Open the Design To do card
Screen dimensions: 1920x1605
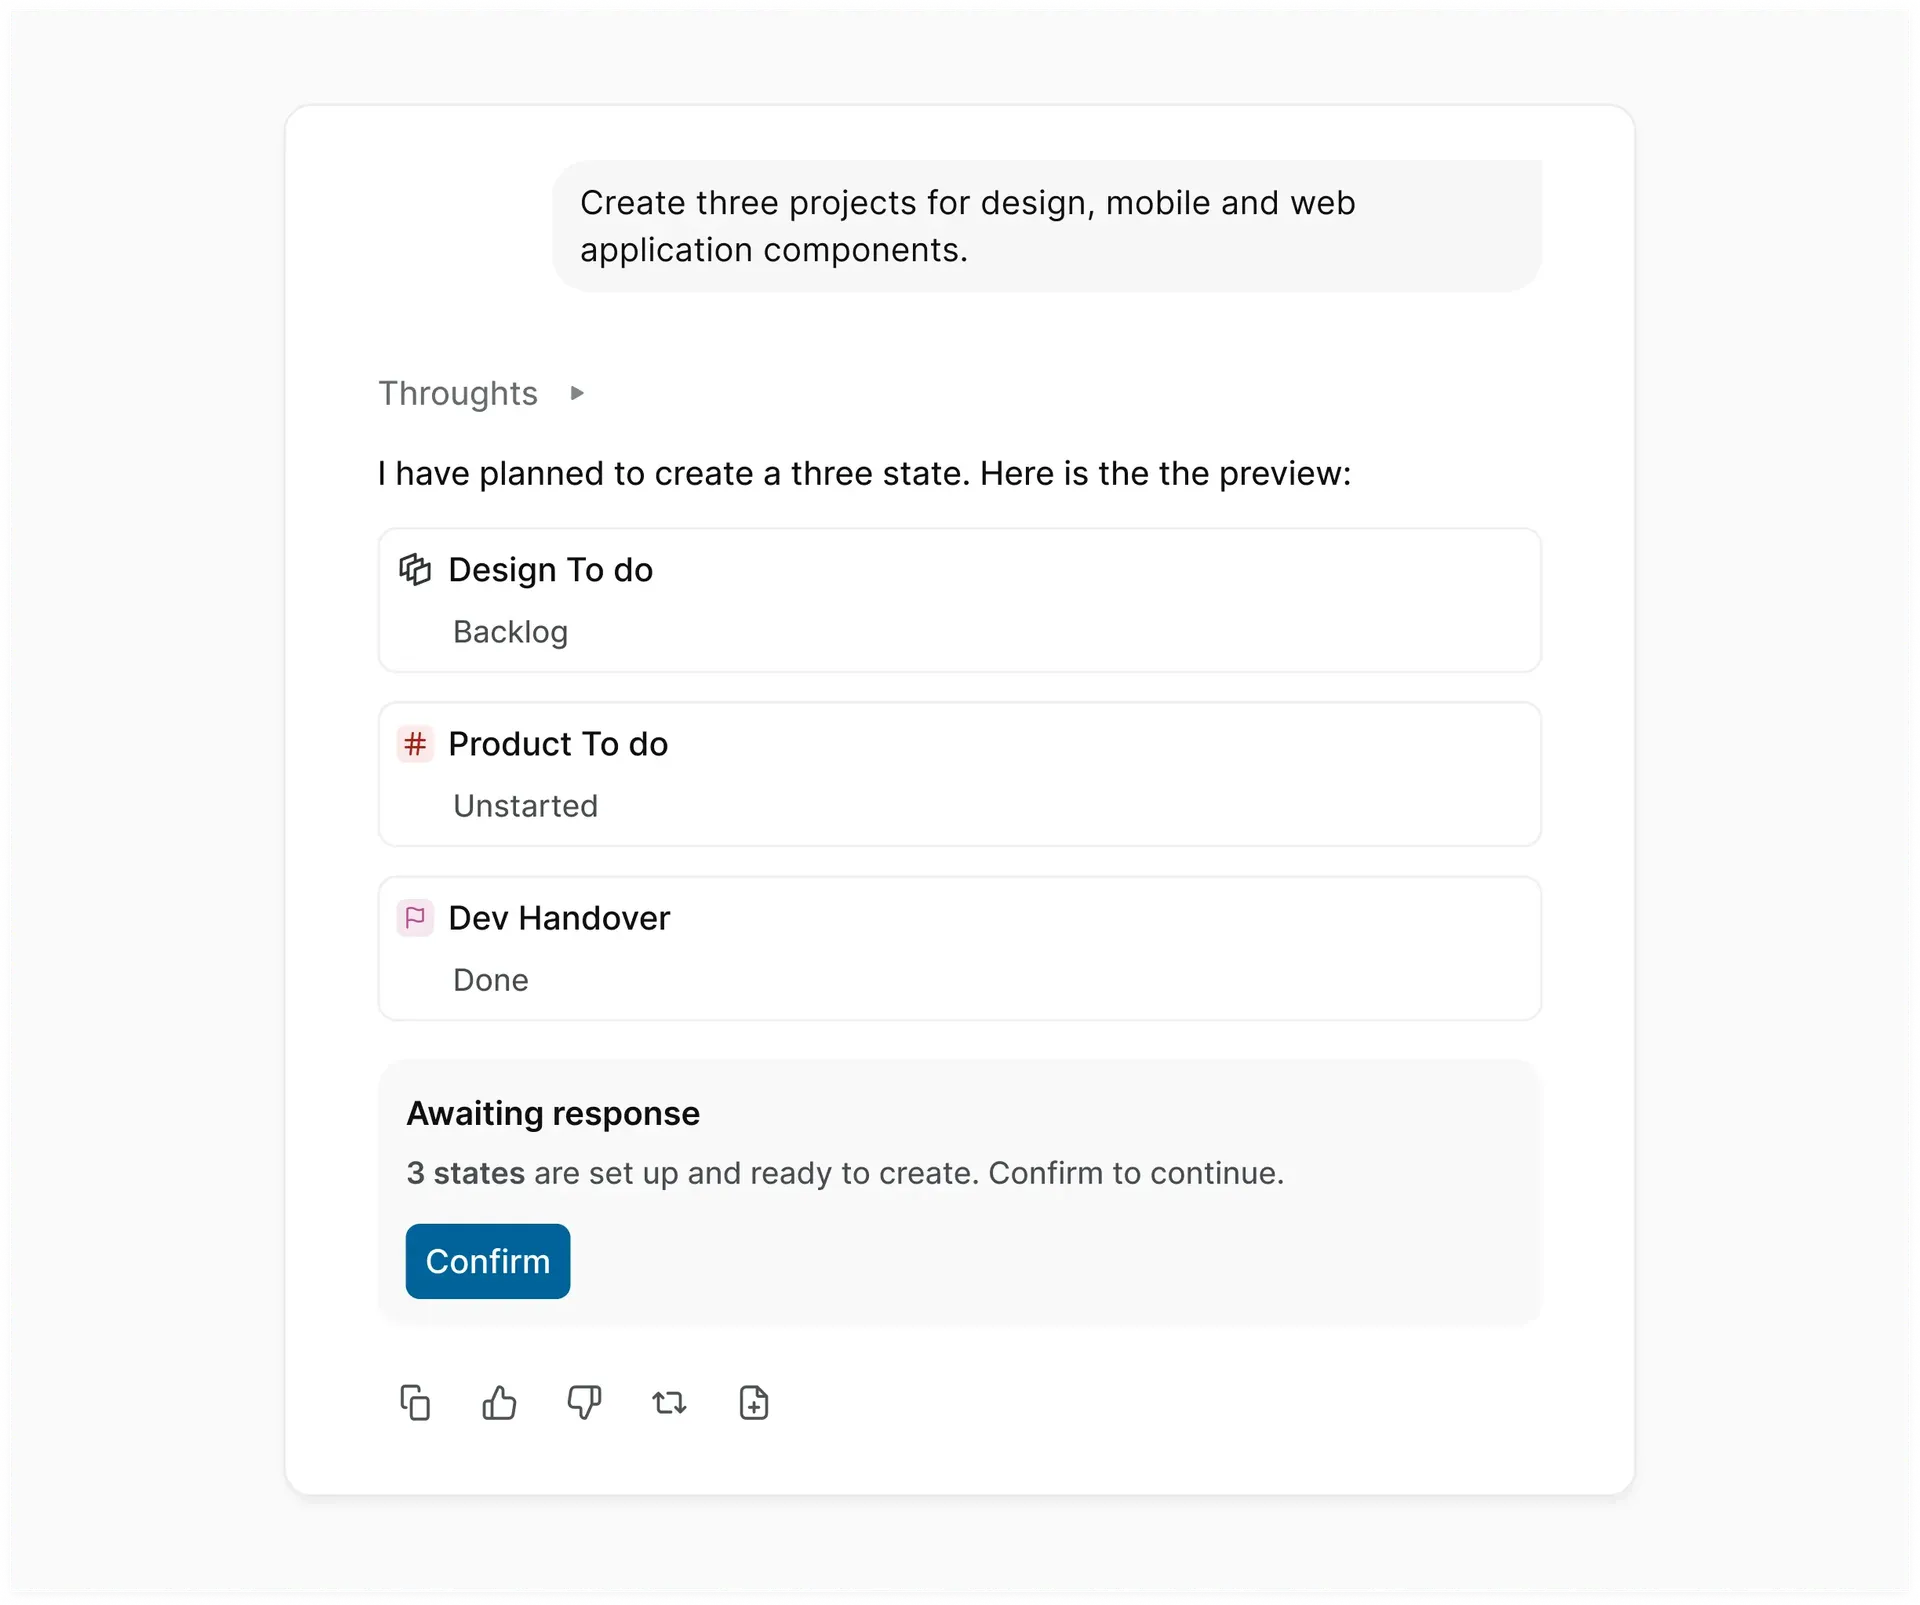[960, 600]
